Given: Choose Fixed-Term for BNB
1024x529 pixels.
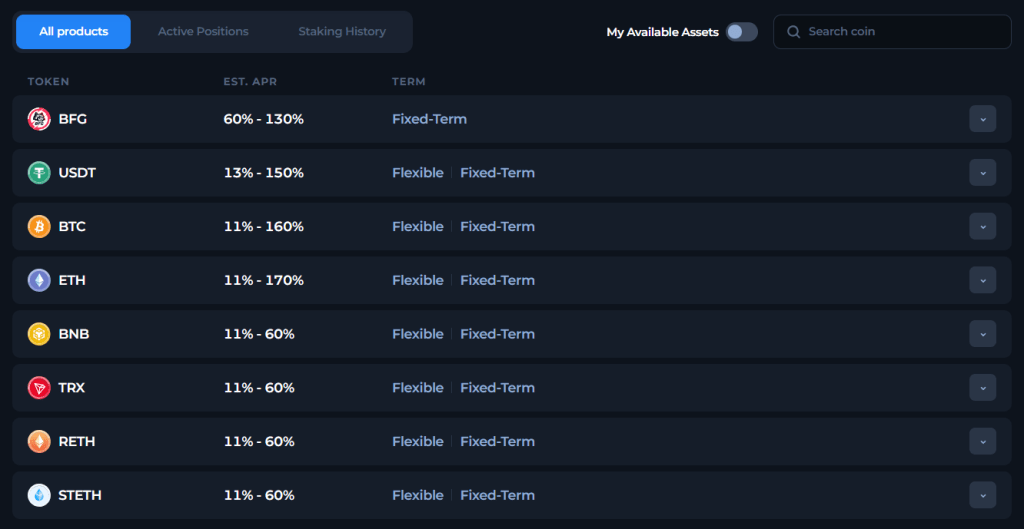Looking at the screenshot, I should 497,334.
